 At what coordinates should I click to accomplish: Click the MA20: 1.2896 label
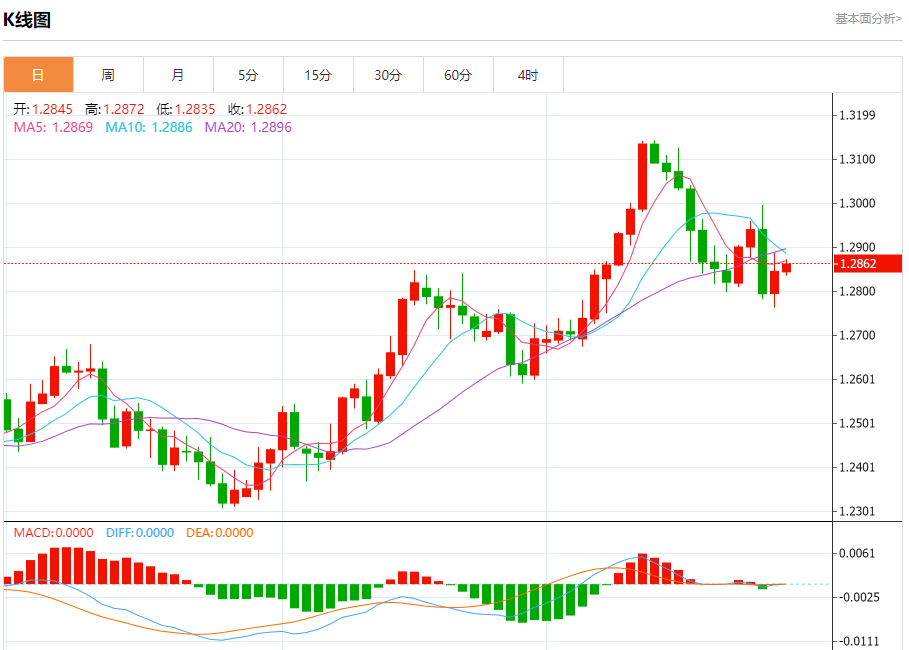pos(248,128)
